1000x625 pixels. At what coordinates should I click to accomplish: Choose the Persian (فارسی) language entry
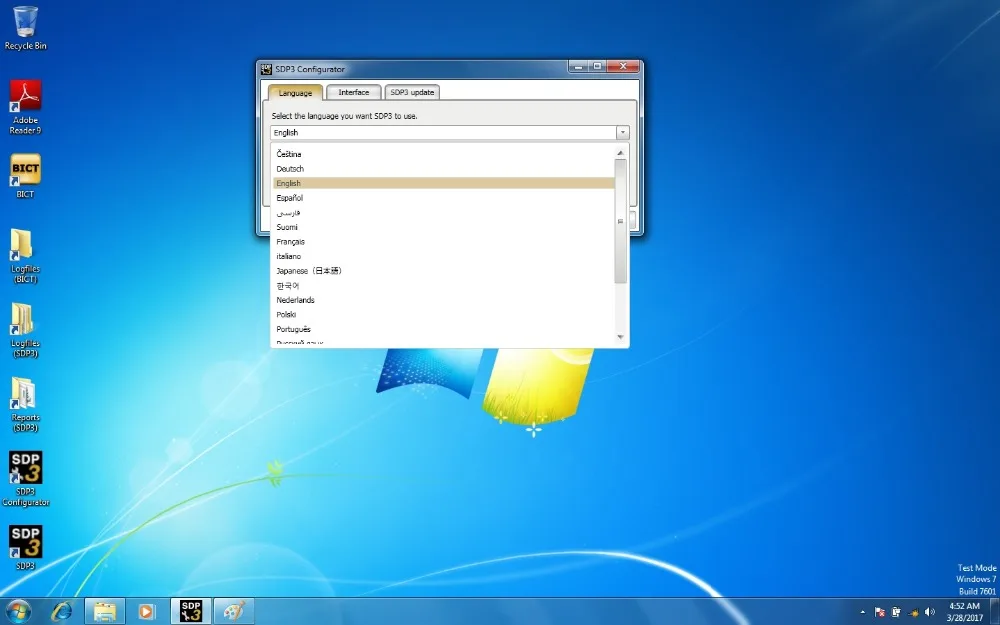pos(443,212)
